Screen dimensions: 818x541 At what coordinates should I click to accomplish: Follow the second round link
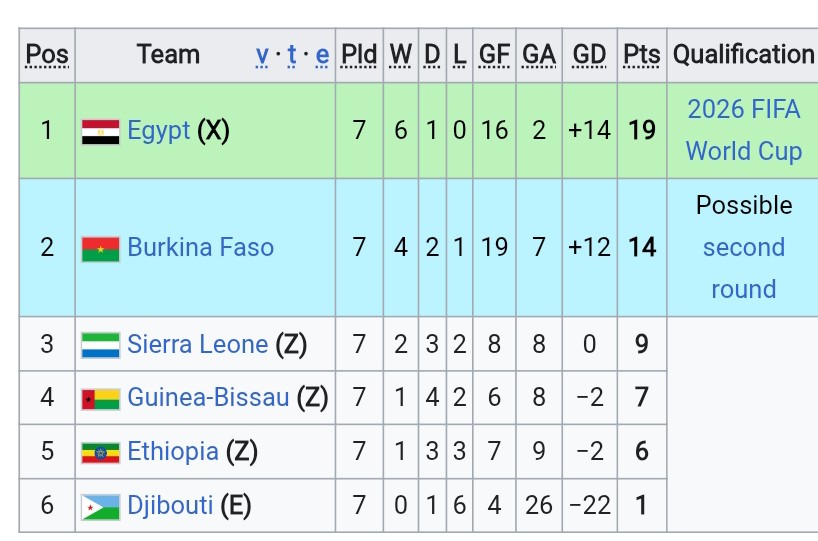(744, 268)
